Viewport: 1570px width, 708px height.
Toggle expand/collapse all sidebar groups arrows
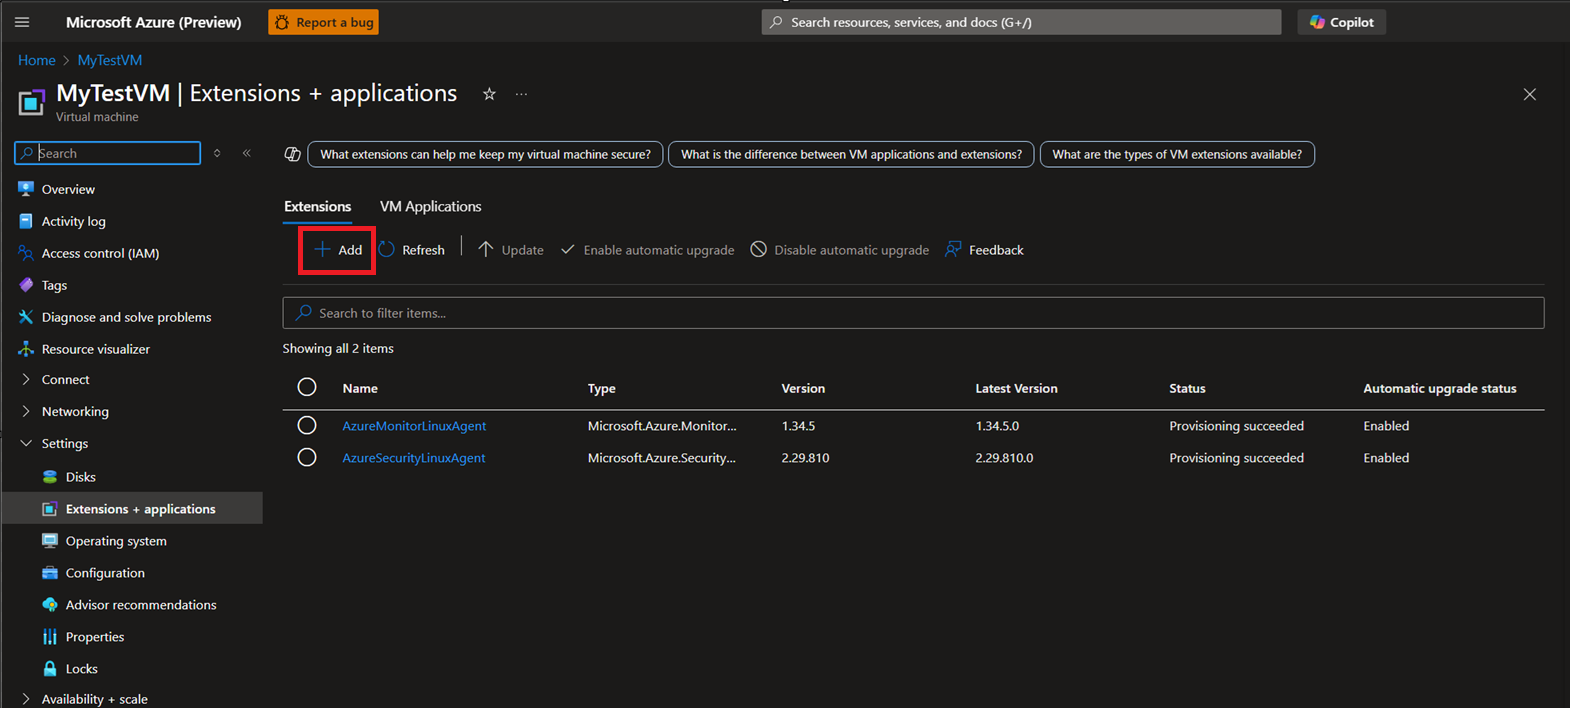[x=217, y=153]
